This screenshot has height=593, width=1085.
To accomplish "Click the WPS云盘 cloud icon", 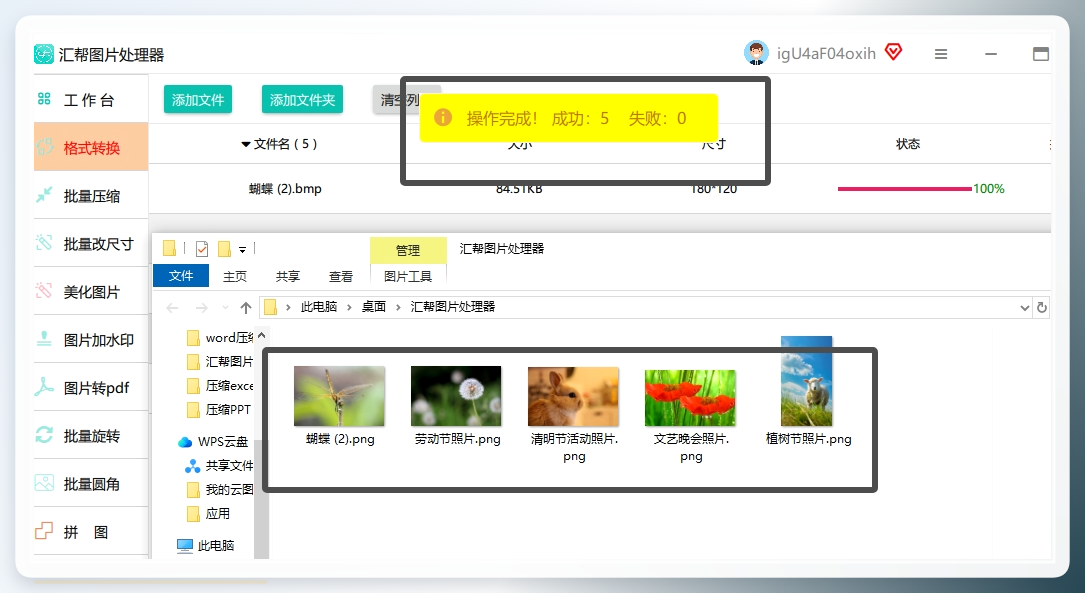I will 185,441.
